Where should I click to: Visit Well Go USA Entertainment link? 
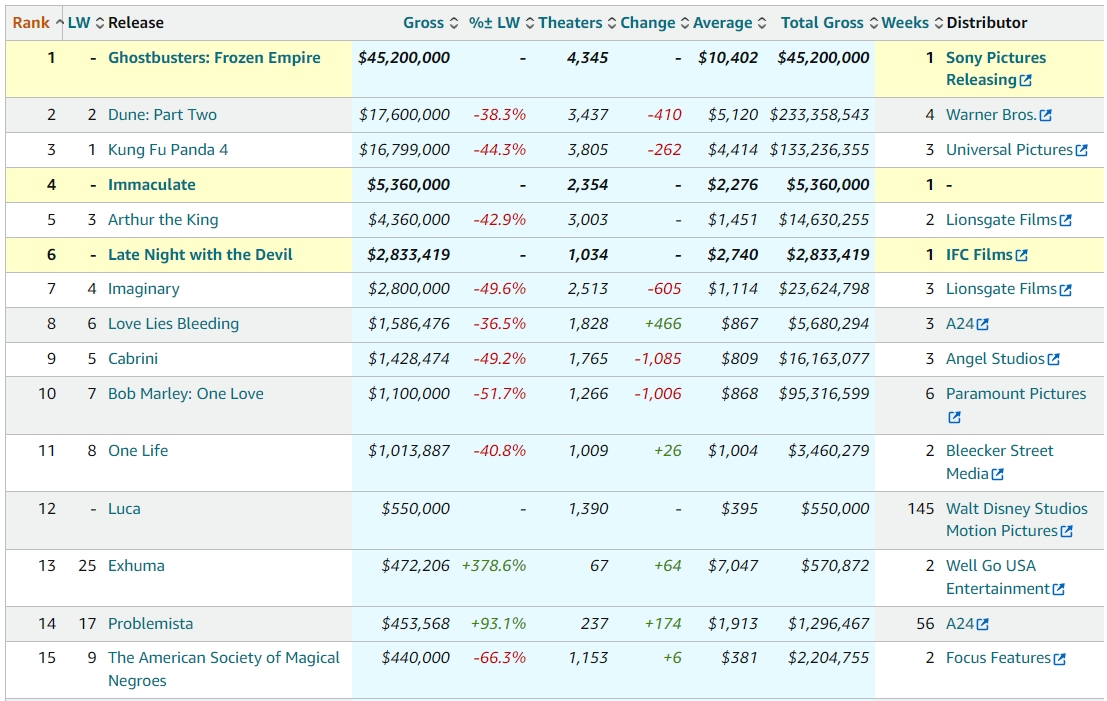click(x=998, y=577)
